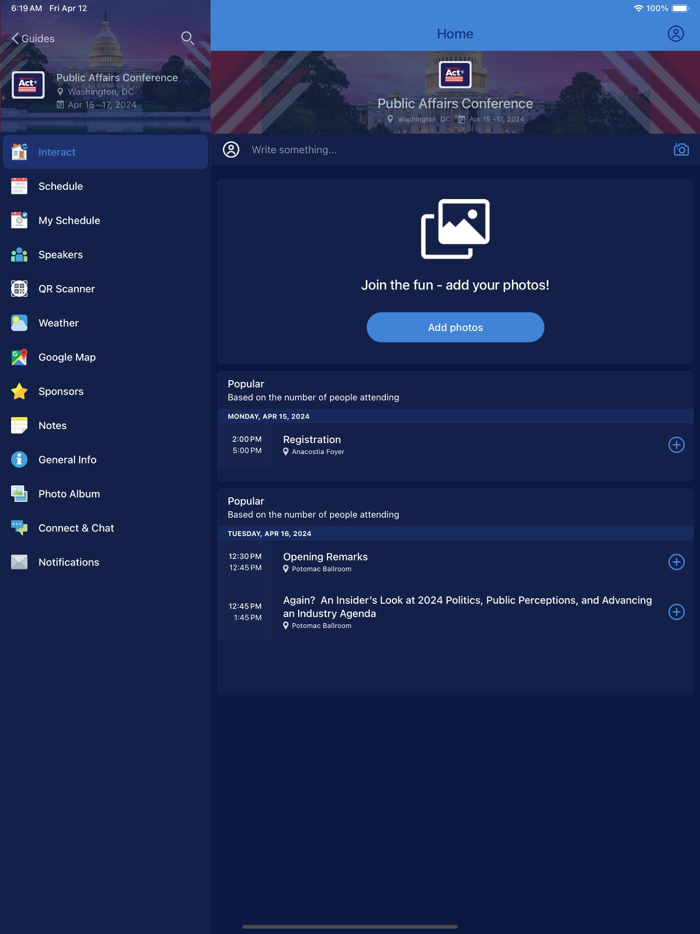Open the Notes label in sidebar

click(x=52, y=425)
